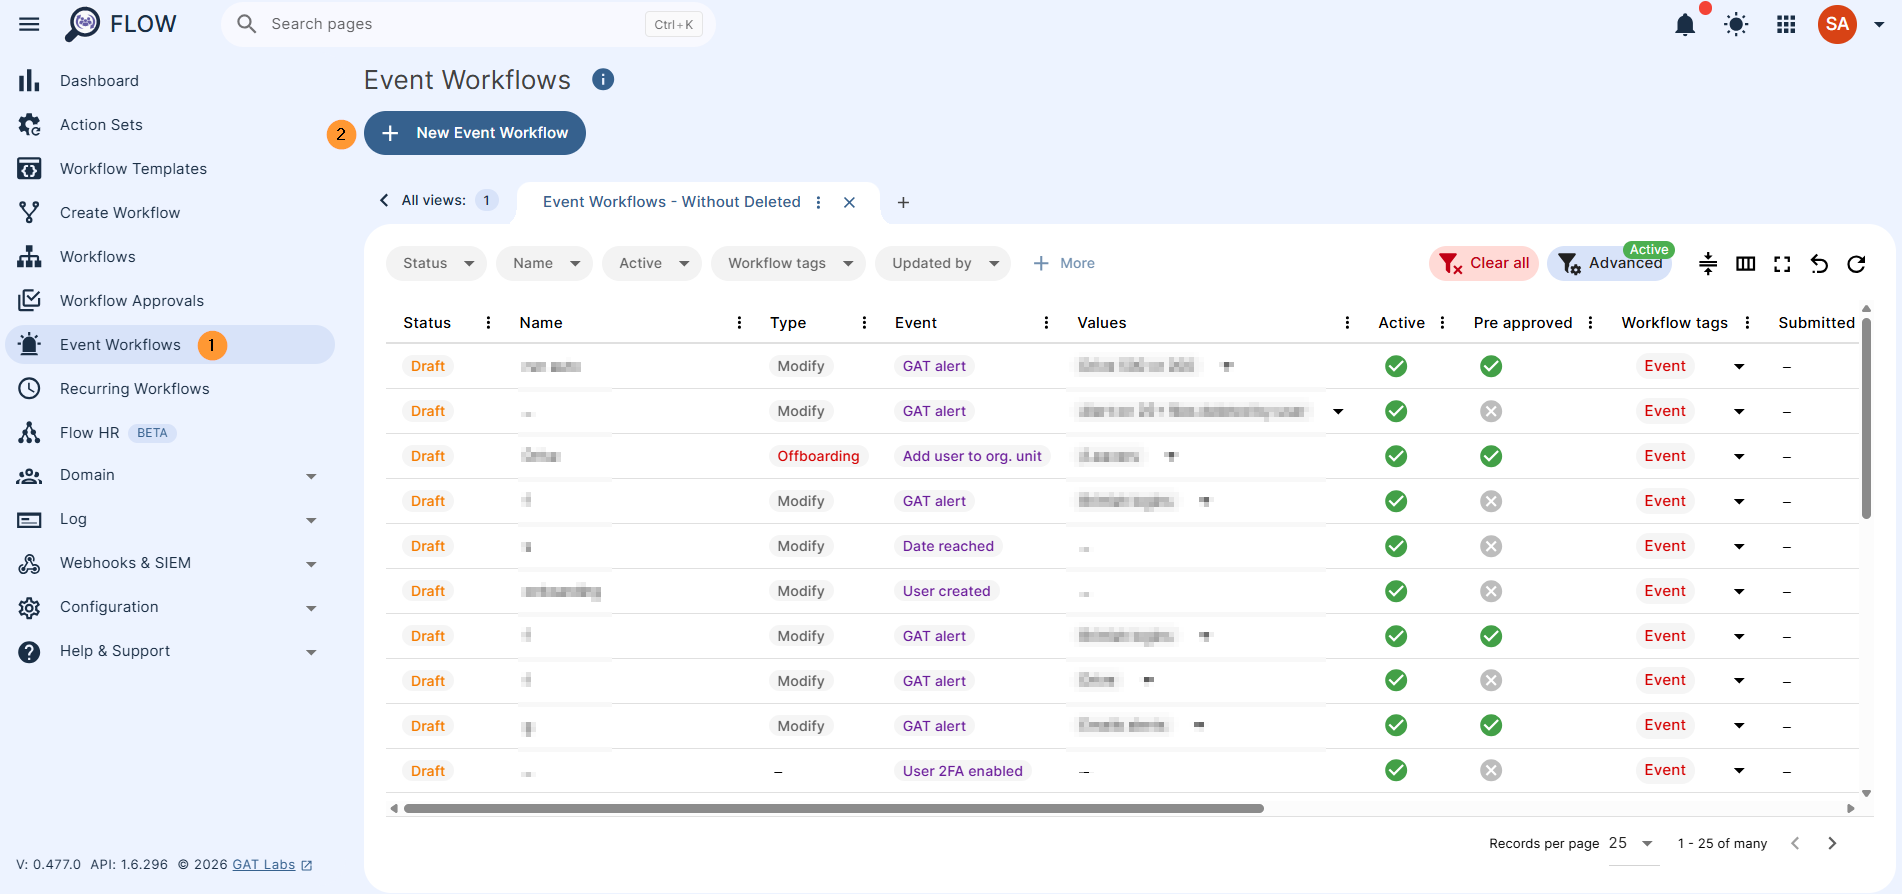Enter fullscreen table view

(x=1782, y=264)
